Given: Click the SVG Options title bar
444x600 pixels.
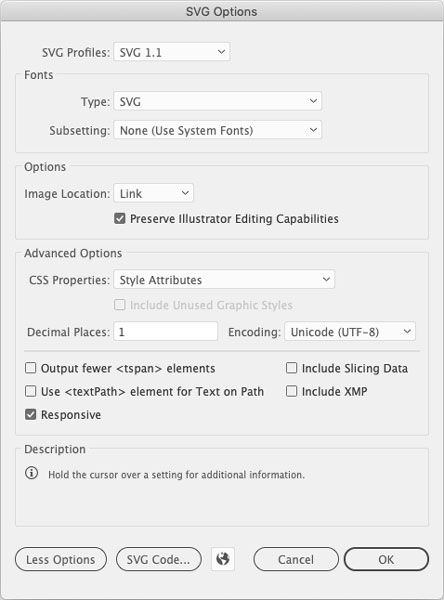Looking at the screenshot, I should click(222, 11).
